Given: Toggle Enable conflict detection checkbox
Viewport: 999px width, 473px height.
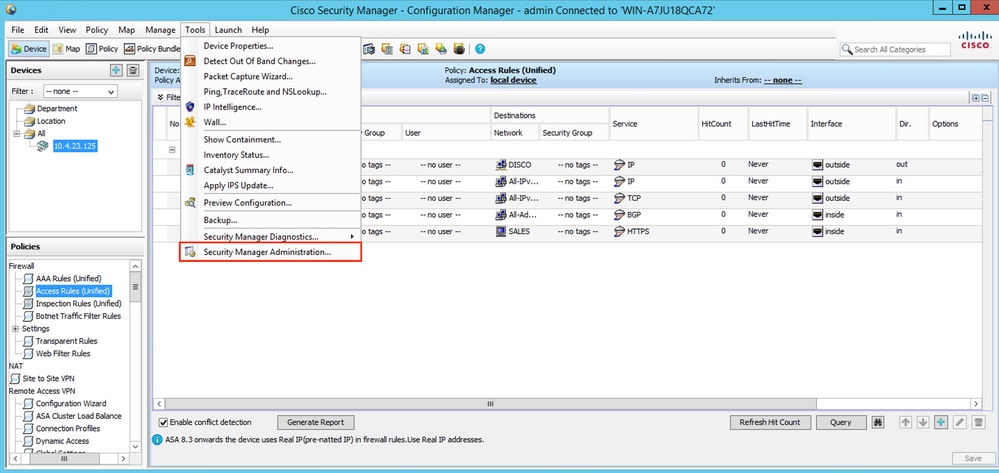Looking at the screenshot, I should [x=163, y=422].
